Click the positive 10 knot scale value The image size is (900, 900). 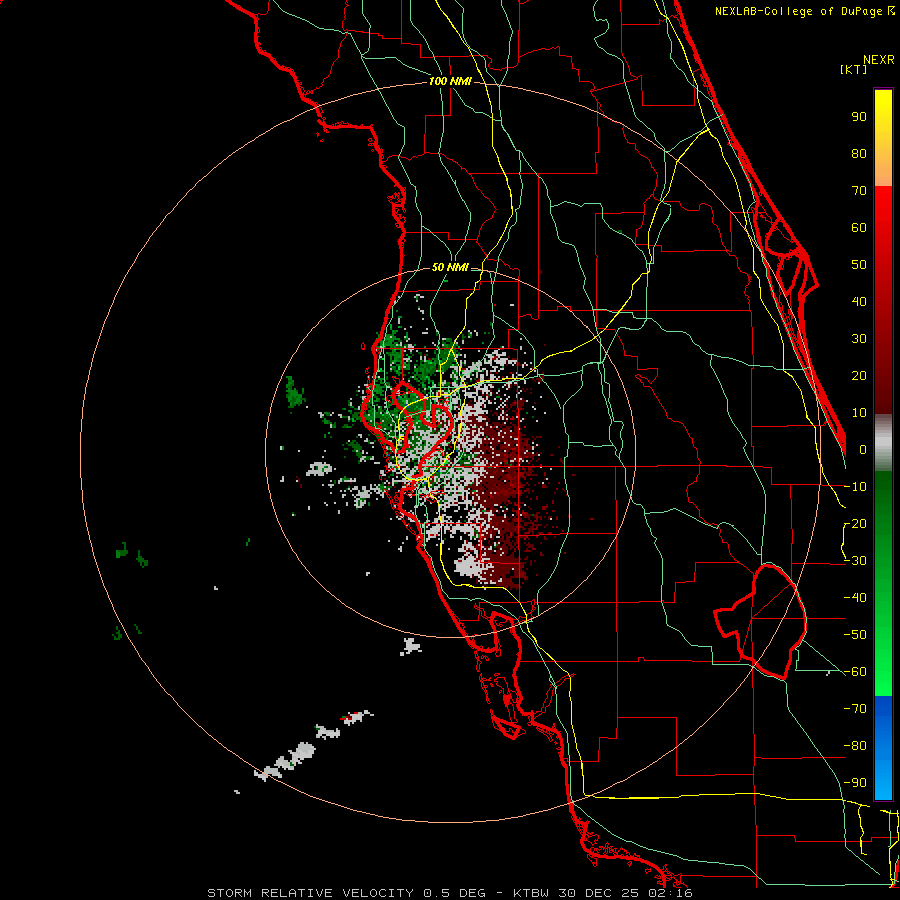(x=859, y=413)
